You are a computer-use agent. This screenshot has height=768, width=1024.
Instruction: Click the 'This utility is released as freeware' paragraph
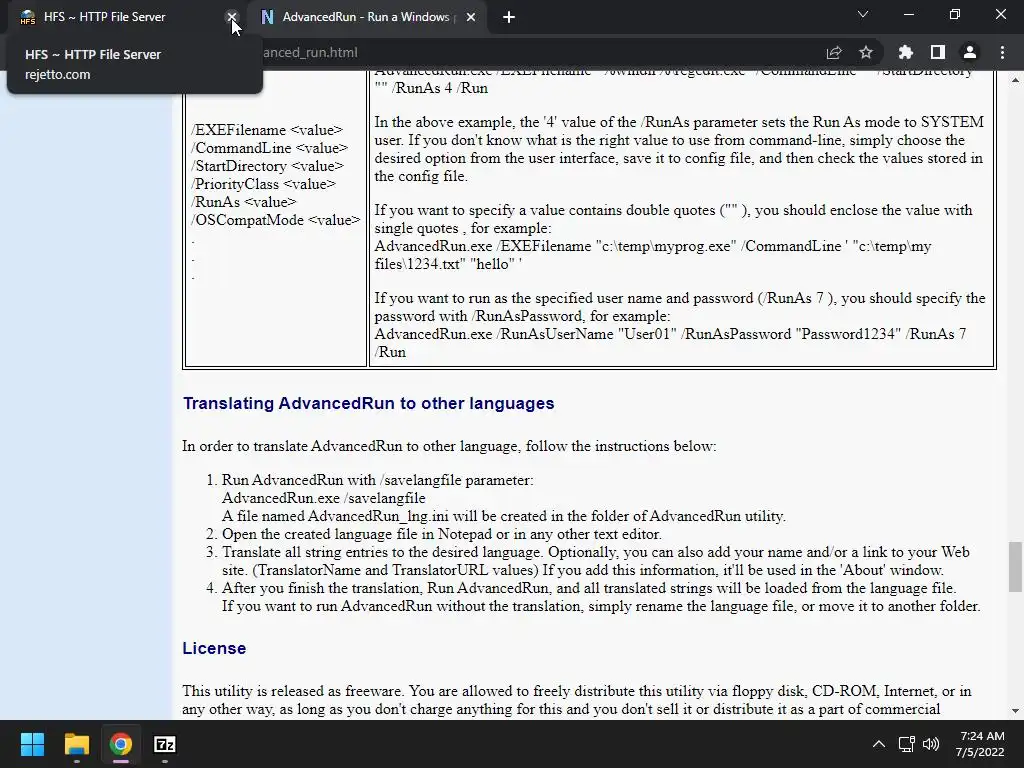pyautogui.click(x=577, y=700)
